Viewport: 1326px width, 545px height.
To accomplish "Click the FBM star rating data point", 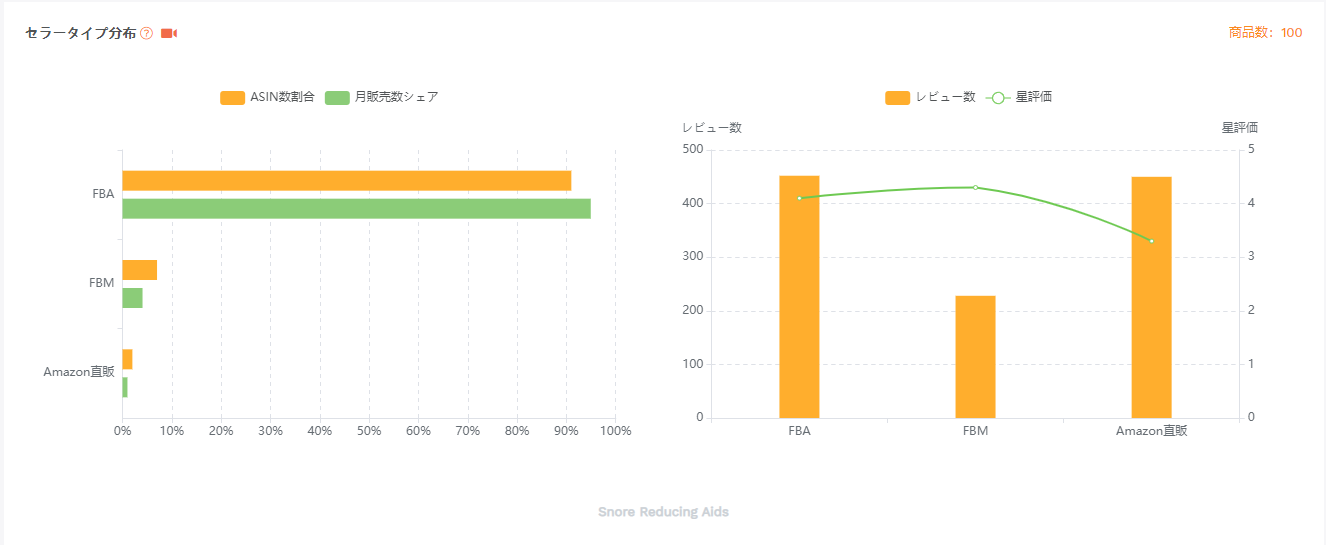I will pos(975,187).
